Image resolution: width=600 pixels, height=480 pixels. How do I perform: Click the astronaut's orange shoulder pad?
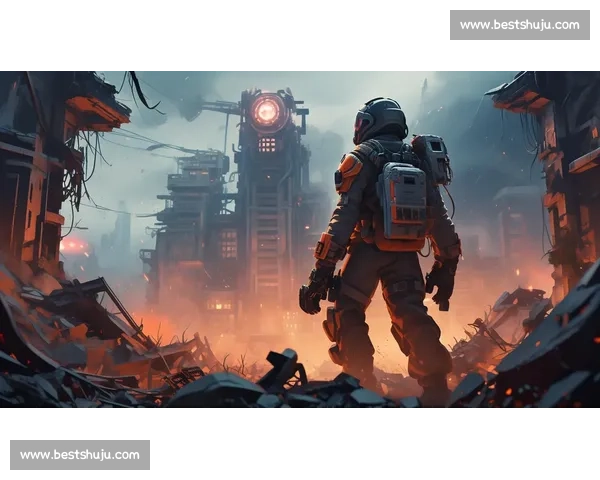349,172
